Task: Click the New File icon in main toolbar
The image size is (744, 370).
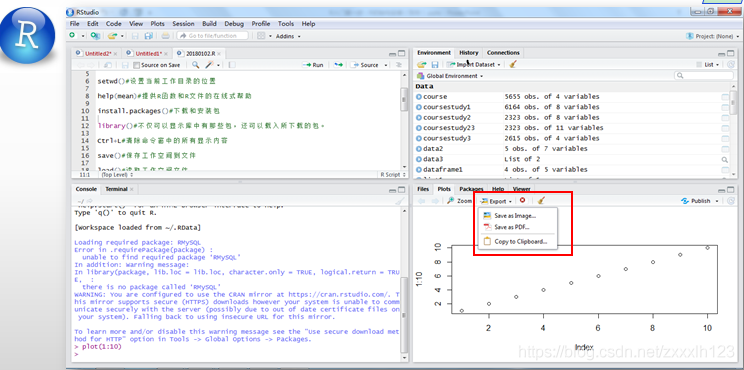Action: tap(72, 36)
